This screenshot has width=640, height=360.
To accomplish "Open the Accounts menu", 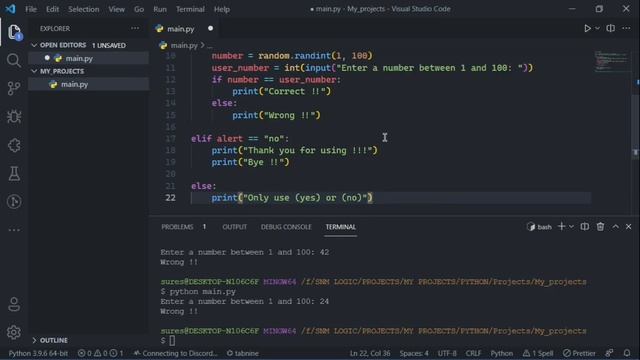I will point(14,304).
